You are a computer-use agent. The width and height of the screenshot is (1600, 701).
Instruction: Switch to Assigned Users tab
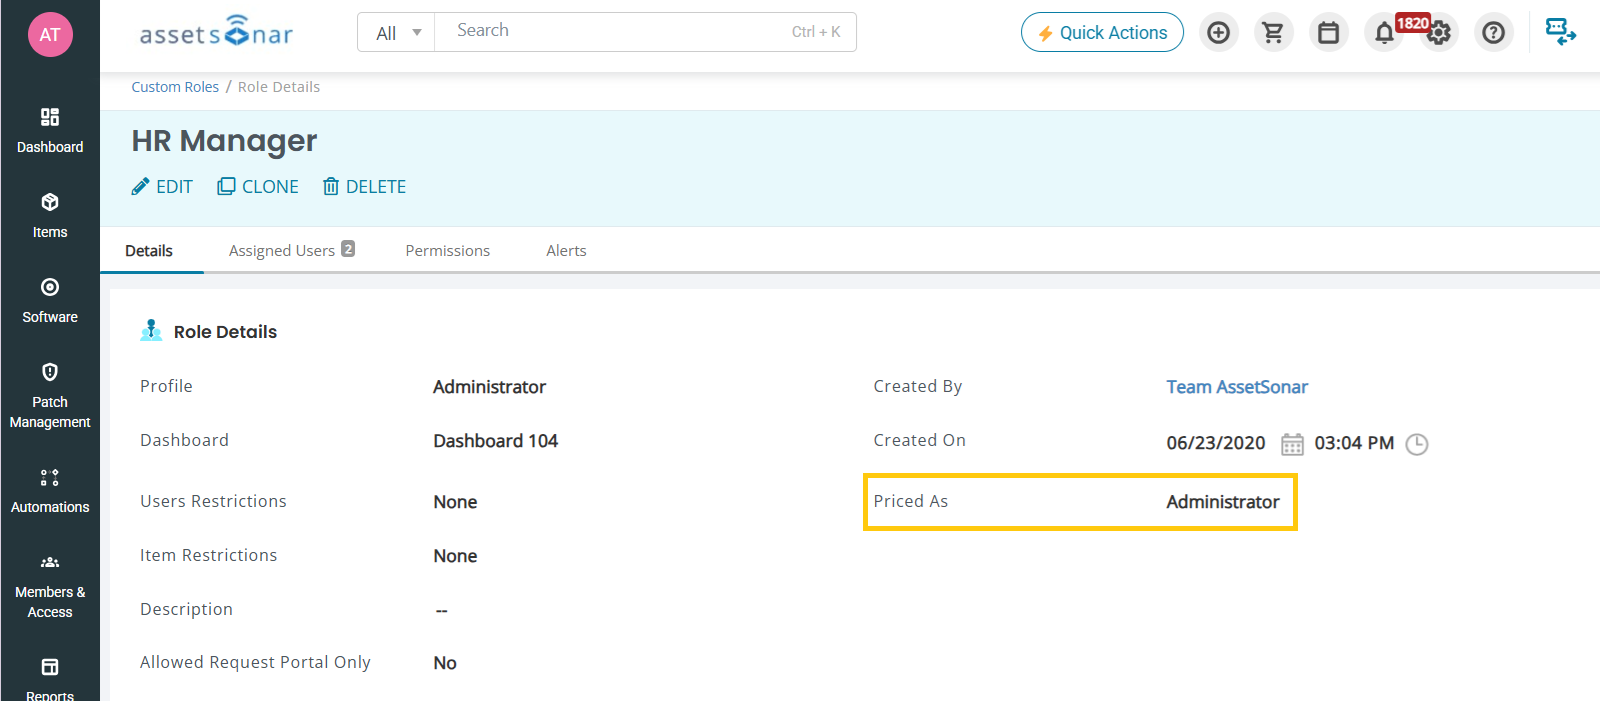pyautogui.click(x=291, y=250)
